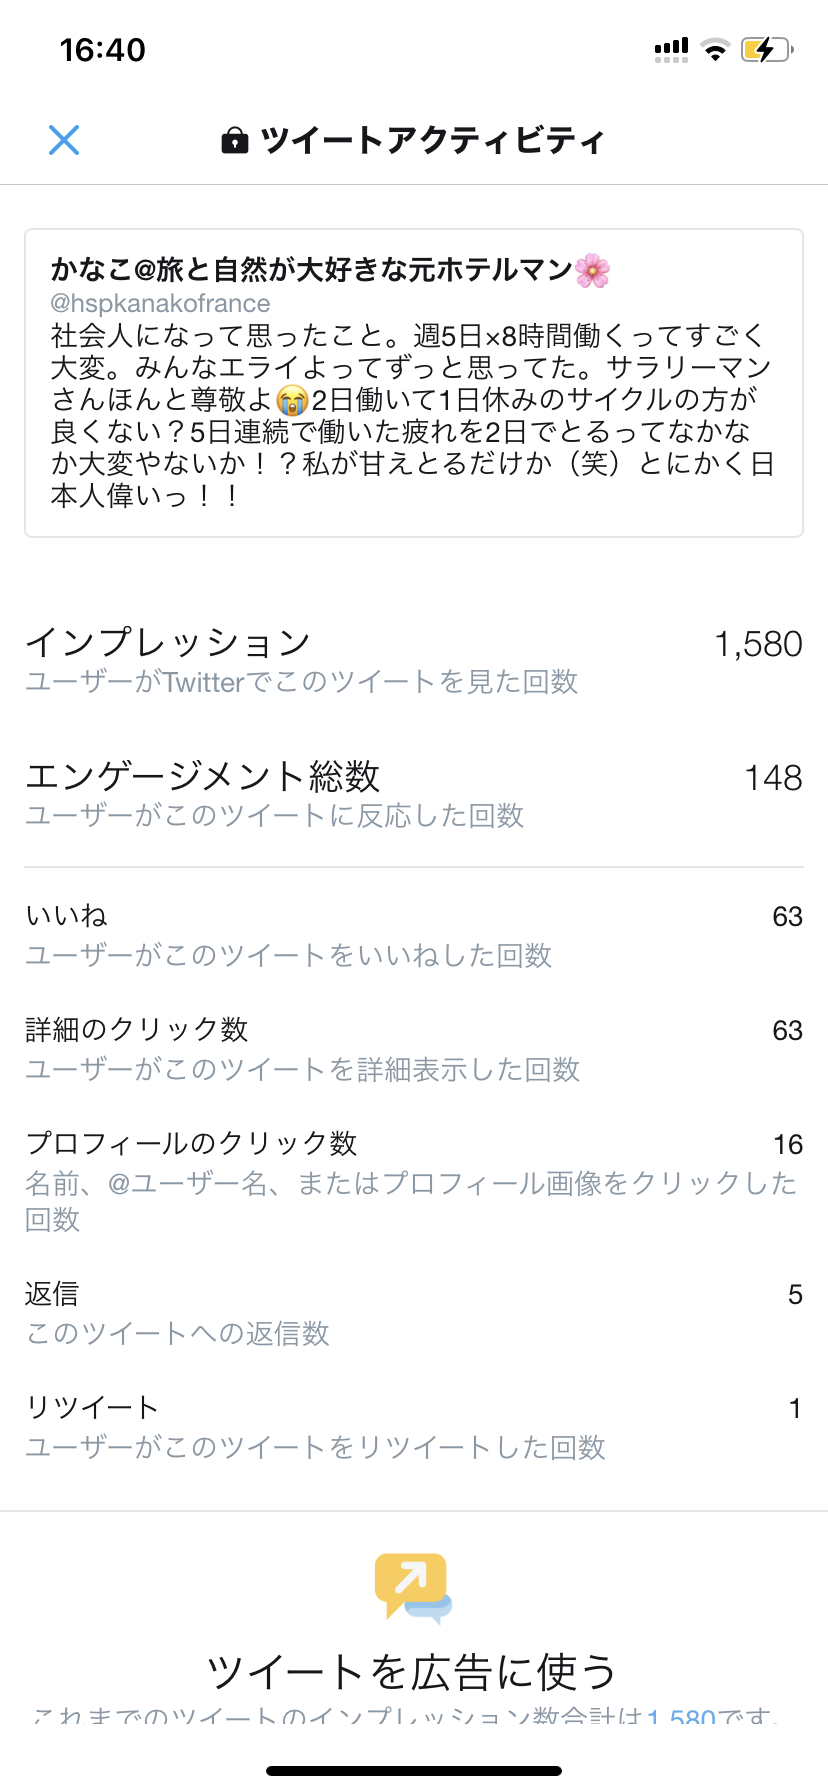Tap the crying emoji in tweet text
The width and height of the screenshot is (828, 1792).
292,401
